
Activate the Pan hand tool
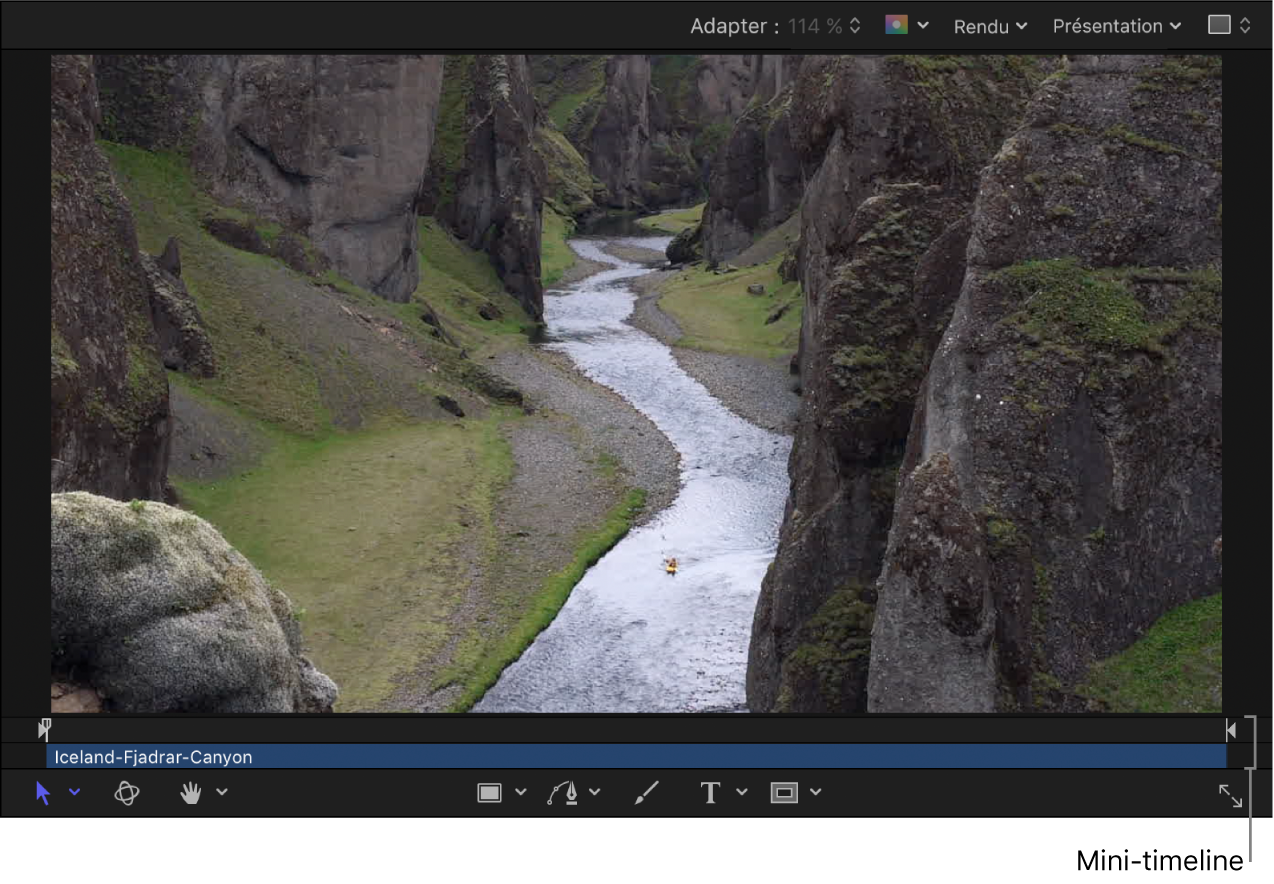coord(190,793)
